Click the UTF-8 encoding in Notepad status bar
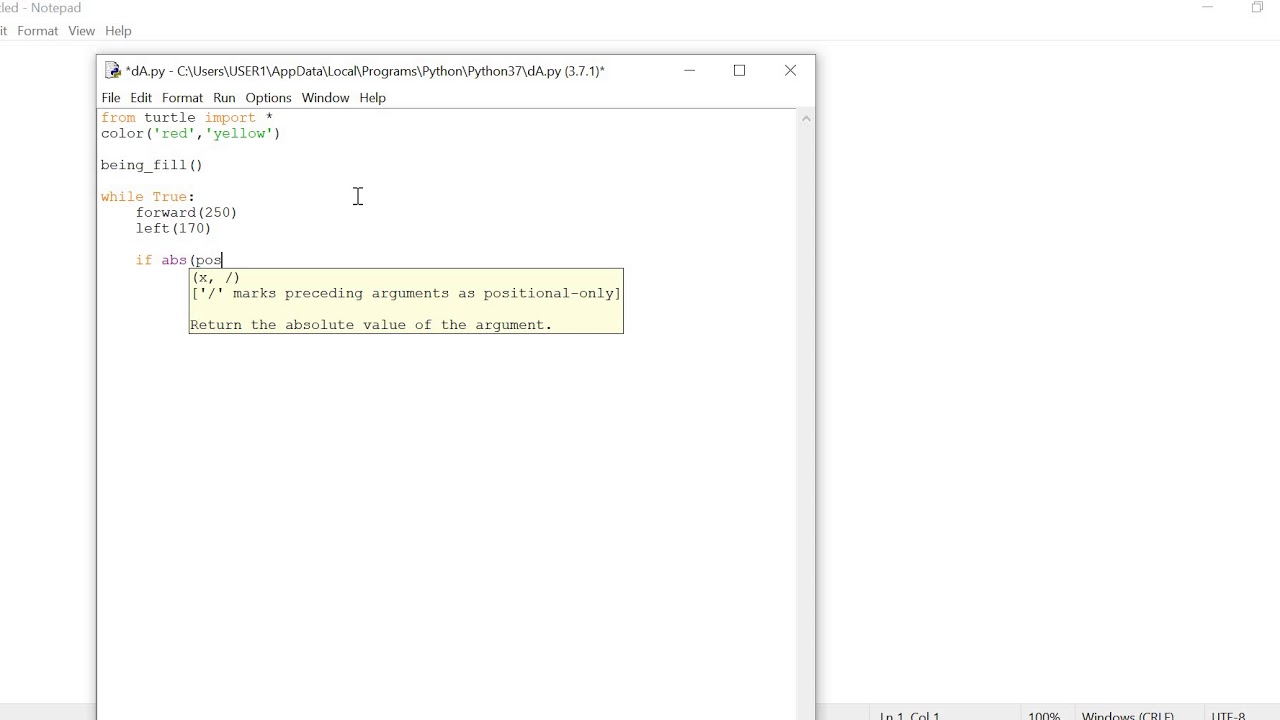The image size is (1280, 720). pyautogui.click(x=1228, y=715)
